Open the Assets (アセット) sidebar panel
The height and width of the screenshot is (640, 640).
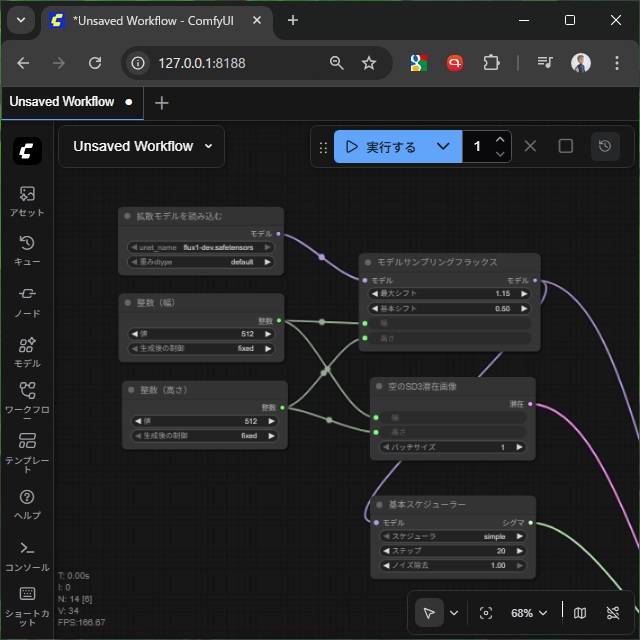(x=27, y=200)
